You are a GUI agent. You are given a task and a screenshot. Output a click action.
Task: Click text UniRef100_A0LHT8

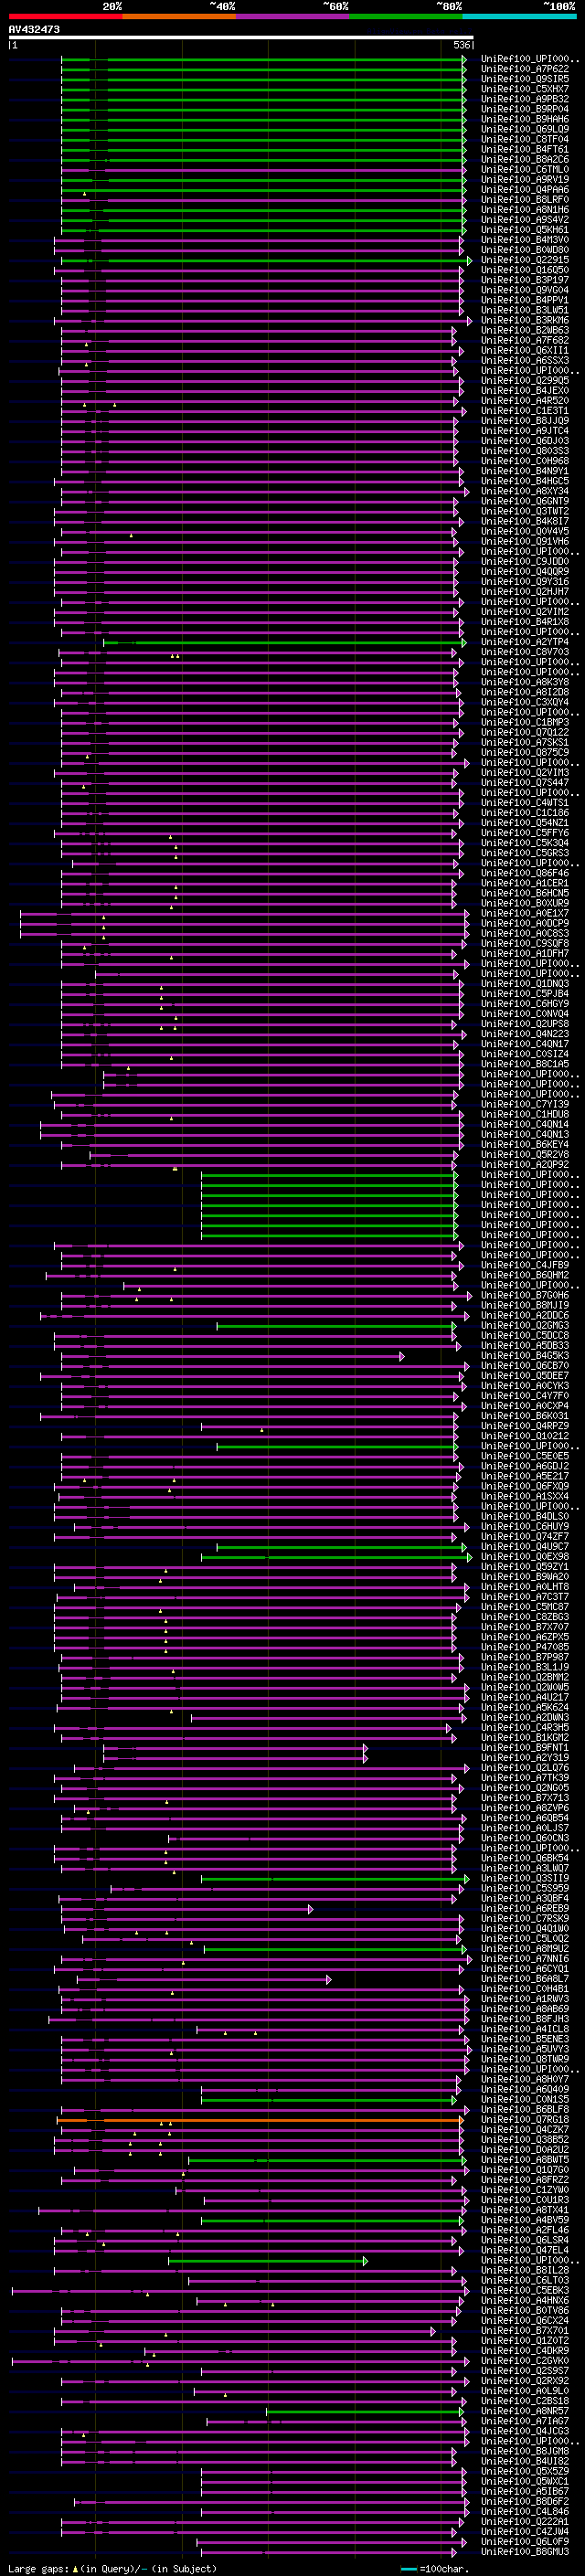[x=525, y=1586]
